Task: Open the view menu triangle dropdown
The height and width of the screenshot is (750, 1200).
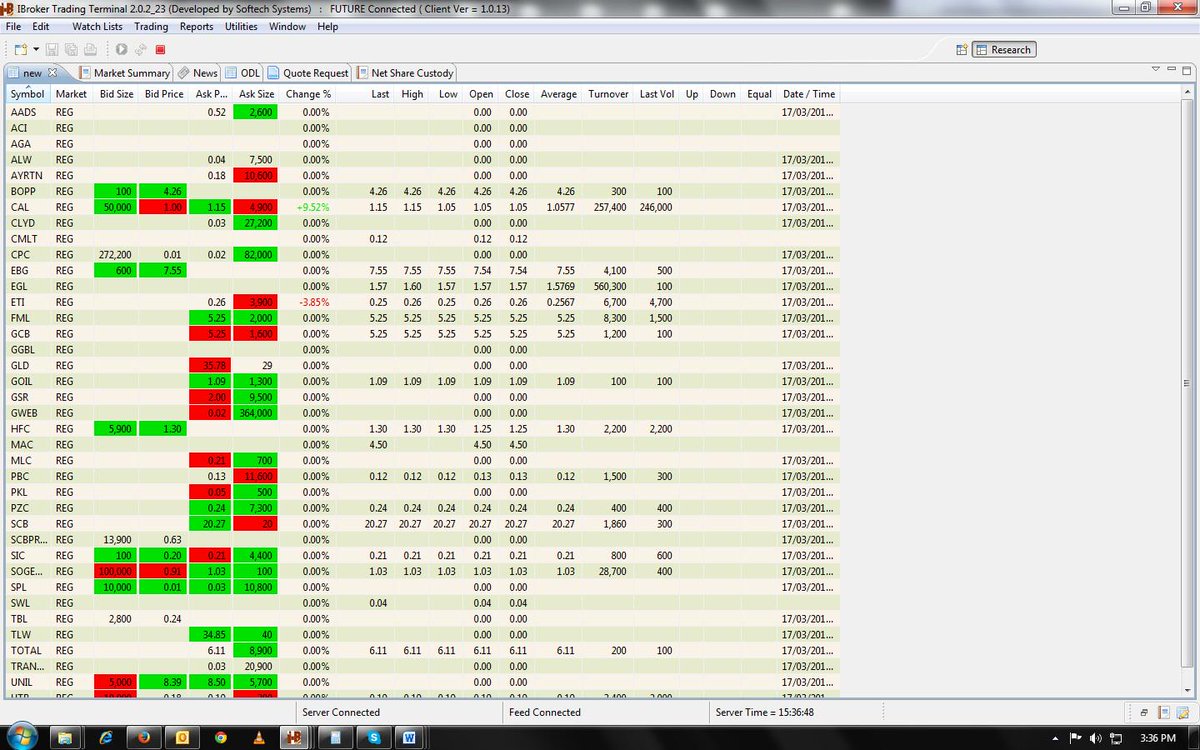Action: click(1156, 68)
